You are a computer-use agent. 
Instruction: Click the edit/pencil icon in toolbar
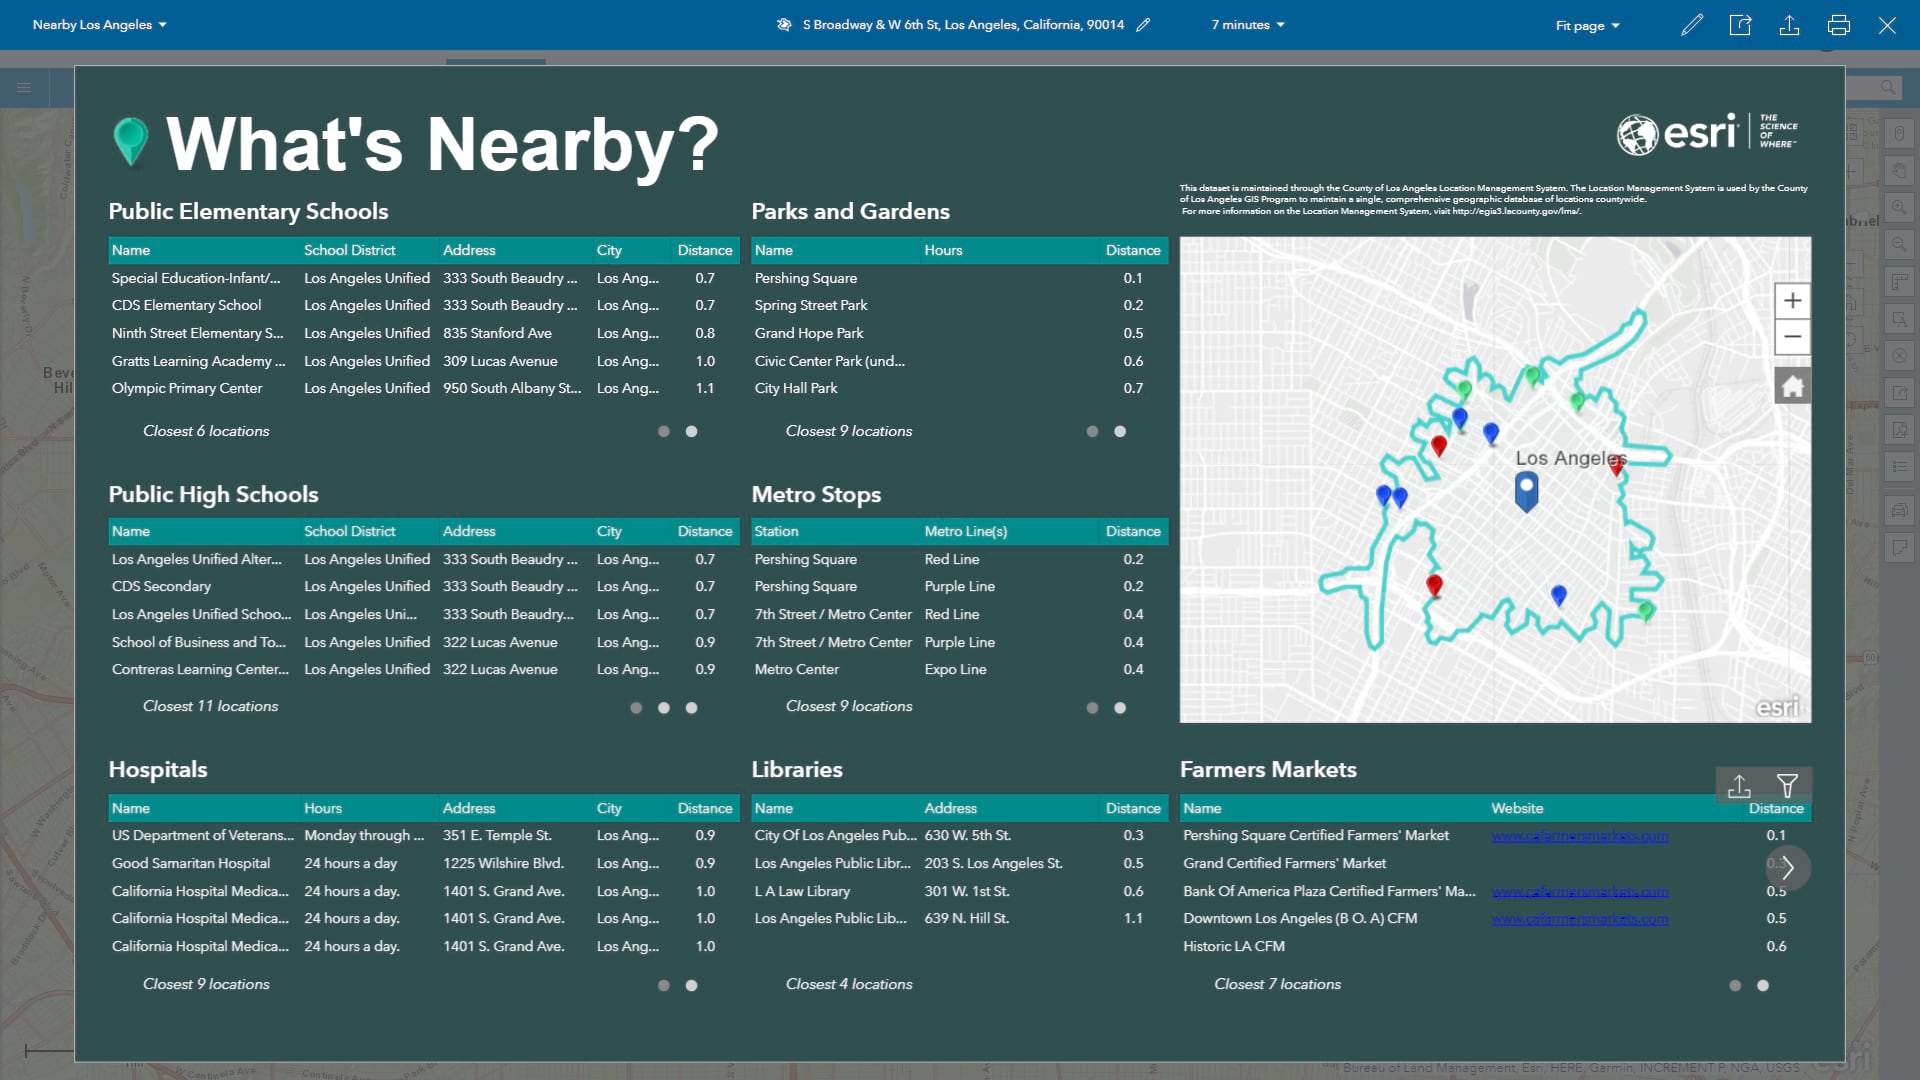pyautogui.click(x=1693, y=24)
